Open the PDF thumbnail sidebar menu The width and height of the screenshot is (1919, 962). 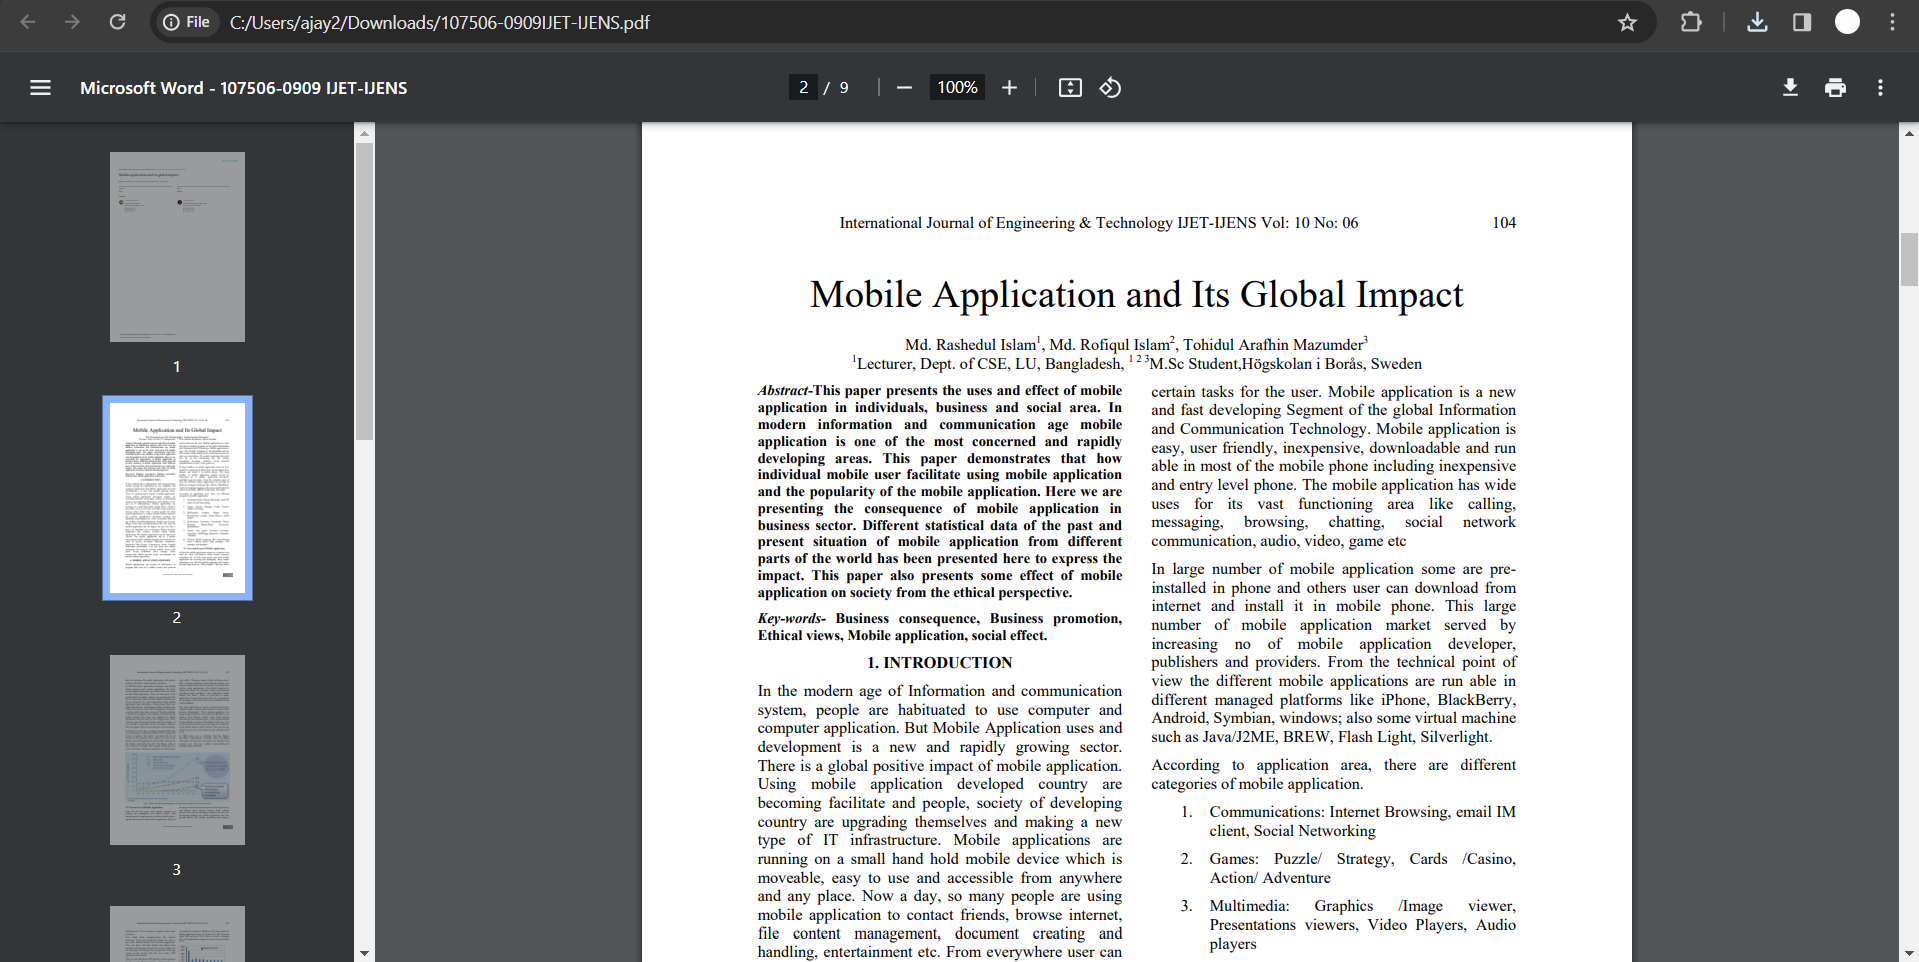tap(40, 87)
